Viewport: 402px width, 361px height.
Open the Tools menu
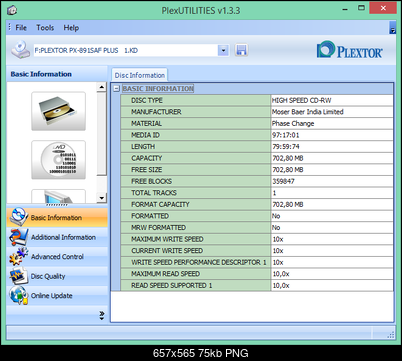coord(45,28)
